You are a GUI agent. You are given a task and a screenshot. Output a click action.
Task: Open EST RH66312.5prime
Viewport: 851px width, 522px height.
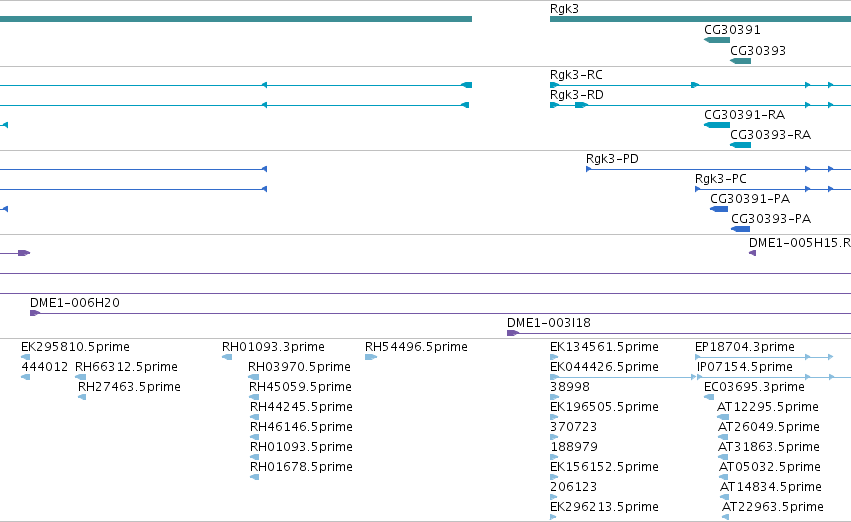(80, 377)
